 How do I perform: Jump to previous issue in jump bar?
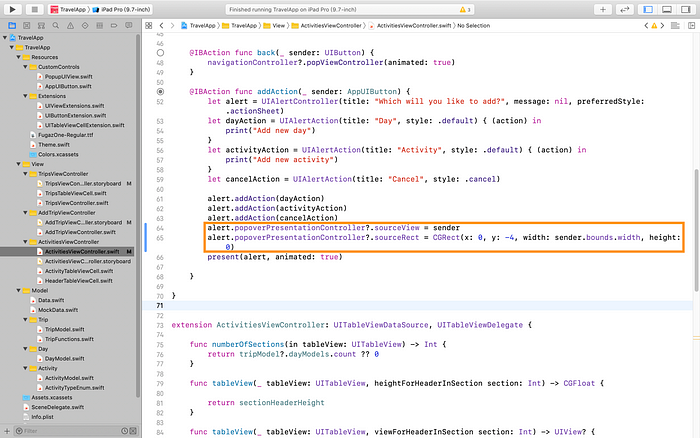point(646,25)
